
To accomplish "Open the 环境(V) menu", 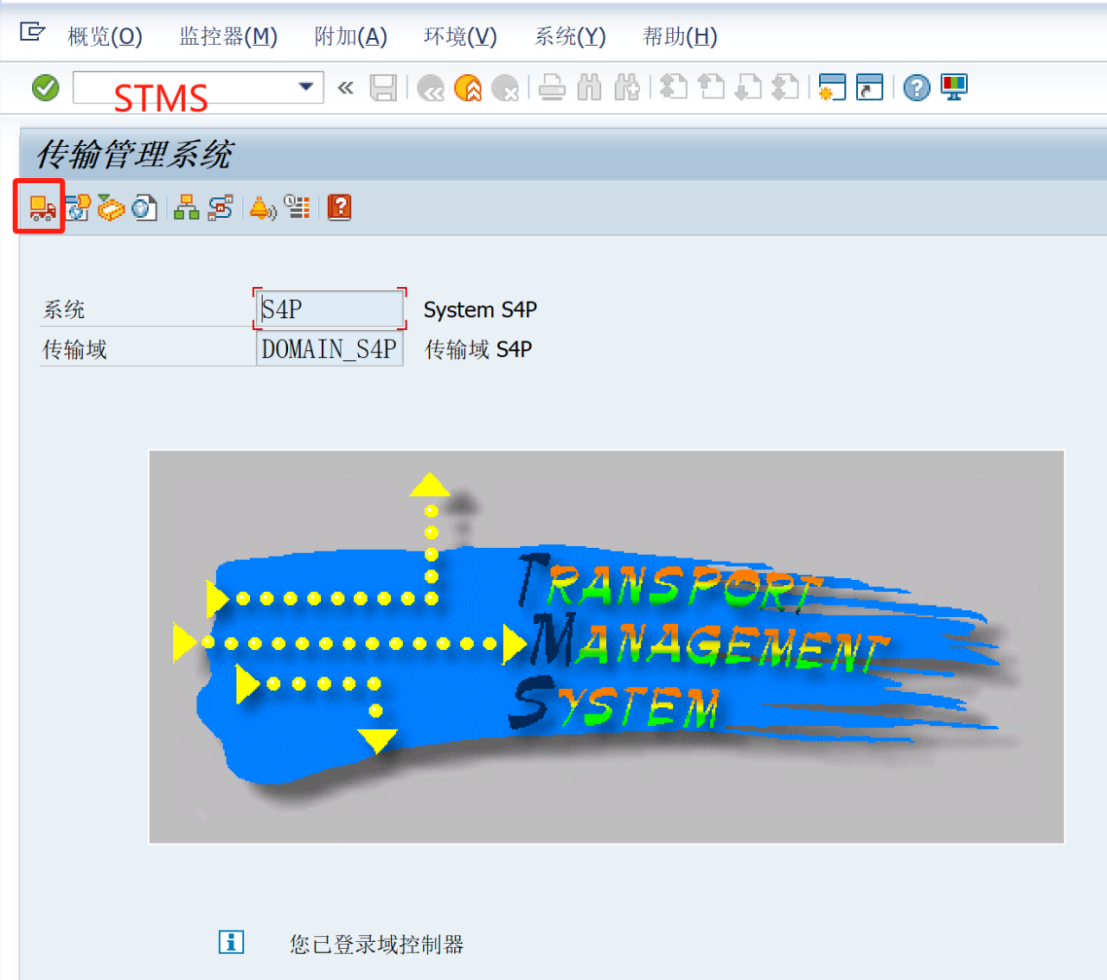I will click(460, 36).
